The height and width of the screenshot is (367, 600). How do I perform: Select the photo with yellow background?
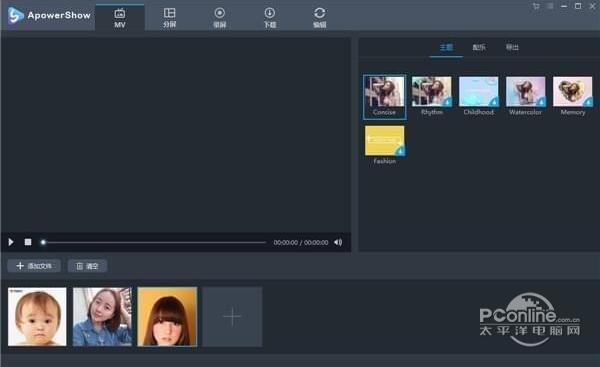pos(167,317)
